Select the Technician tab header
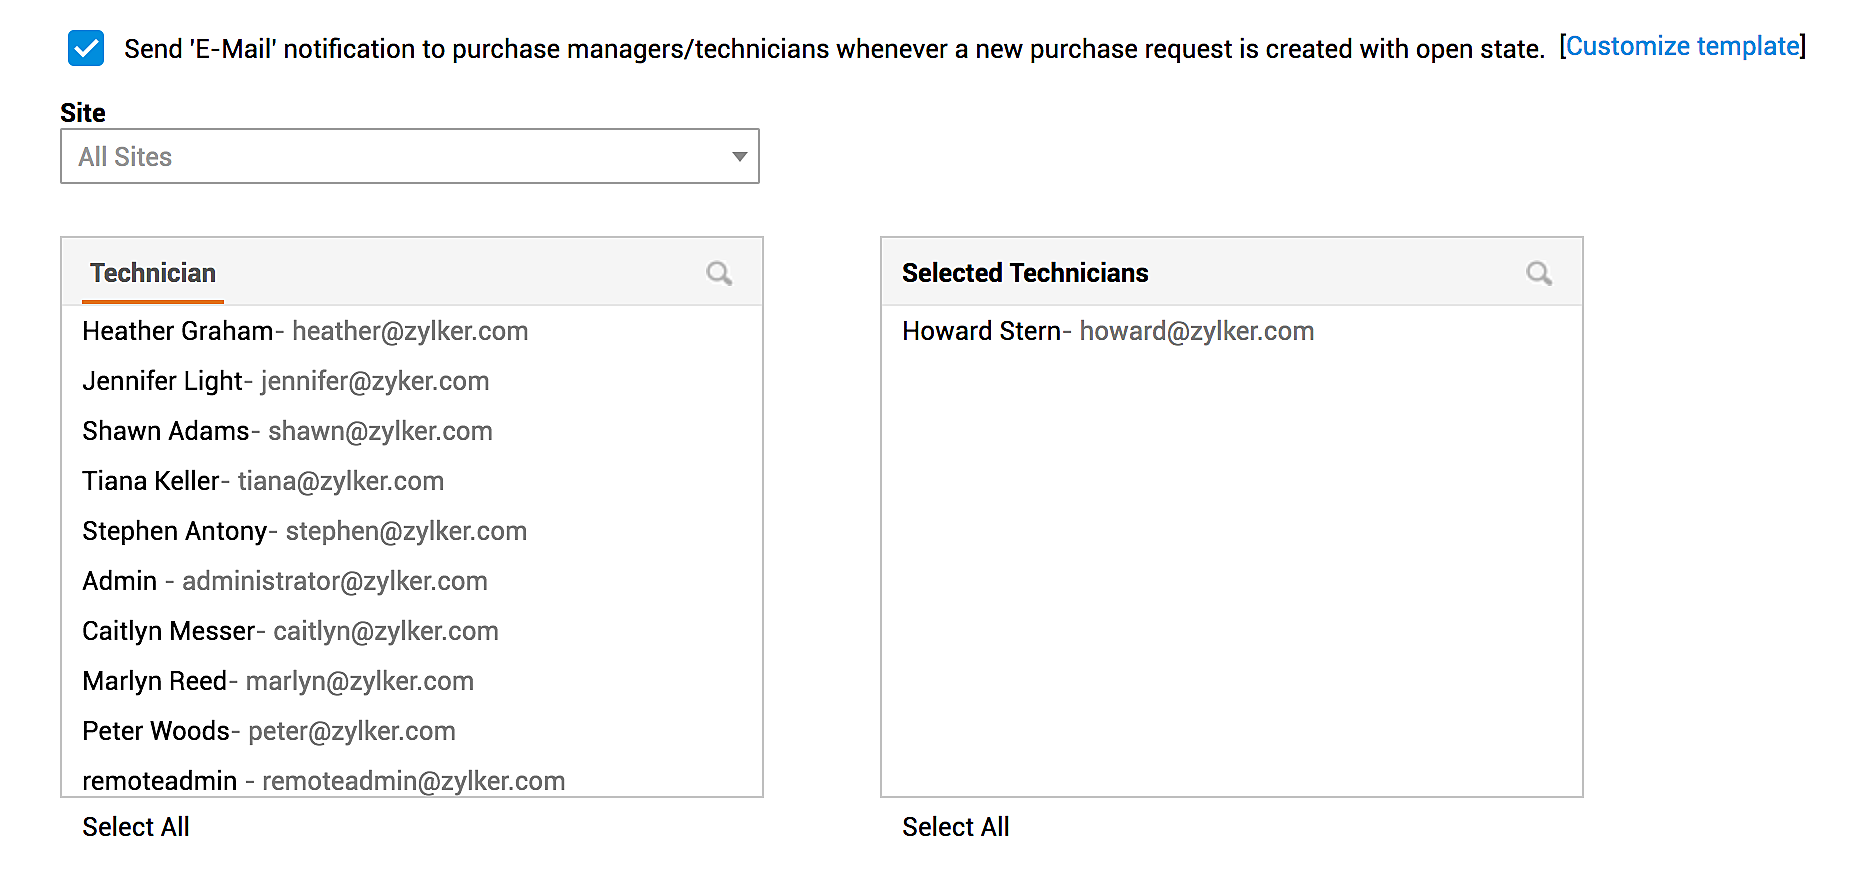Image resolution: width=1852 pixels, height=876 pixels. pos(153,273)
